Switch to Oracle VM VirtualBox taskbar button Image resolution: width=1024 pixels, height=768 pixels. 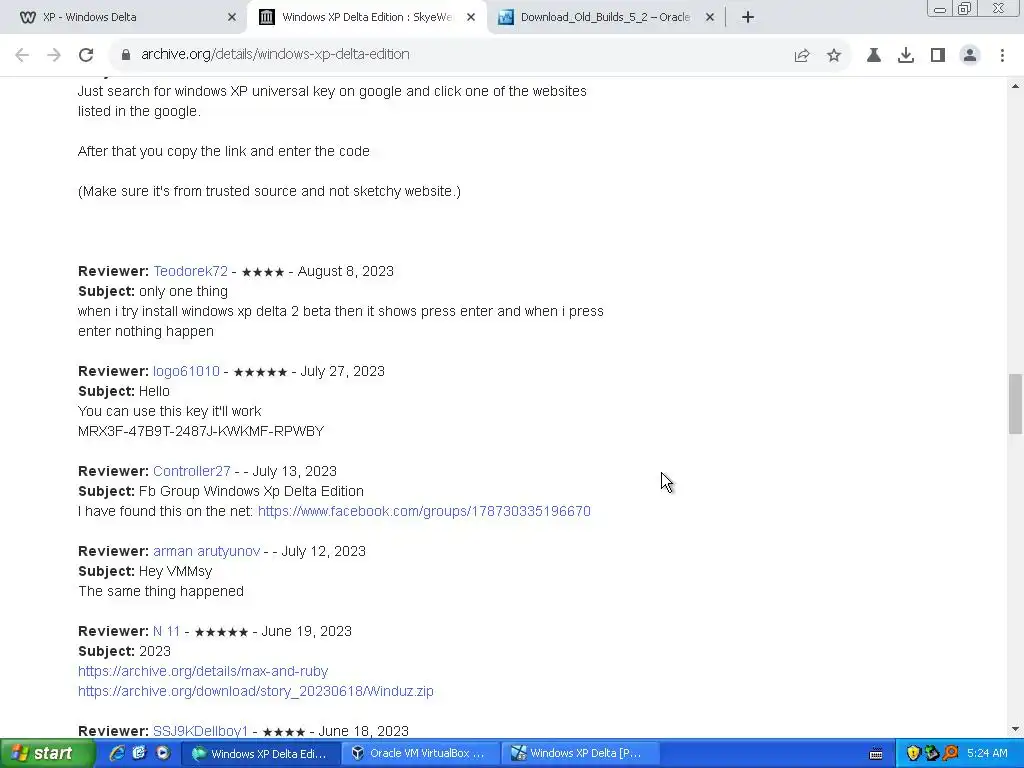421,753
